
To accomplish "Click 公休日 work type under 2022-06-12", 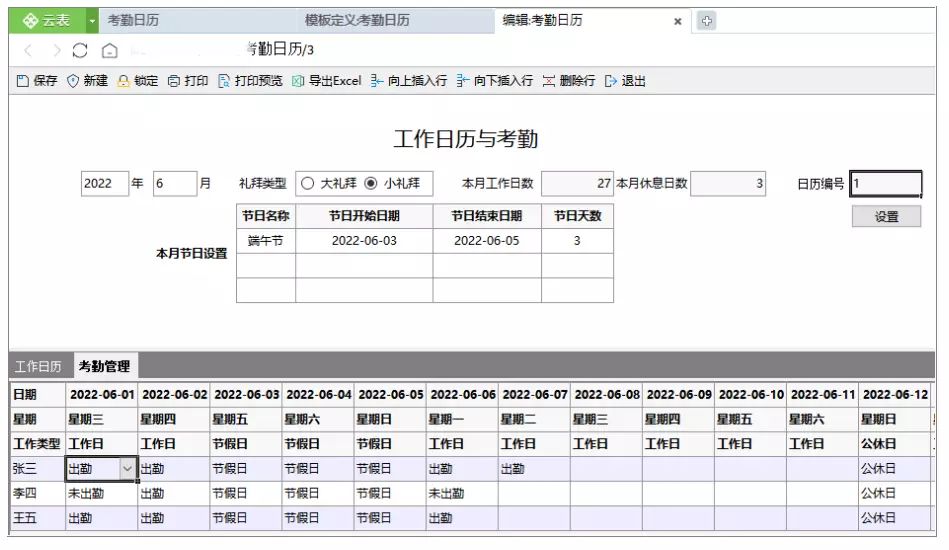I will point(895,444).
